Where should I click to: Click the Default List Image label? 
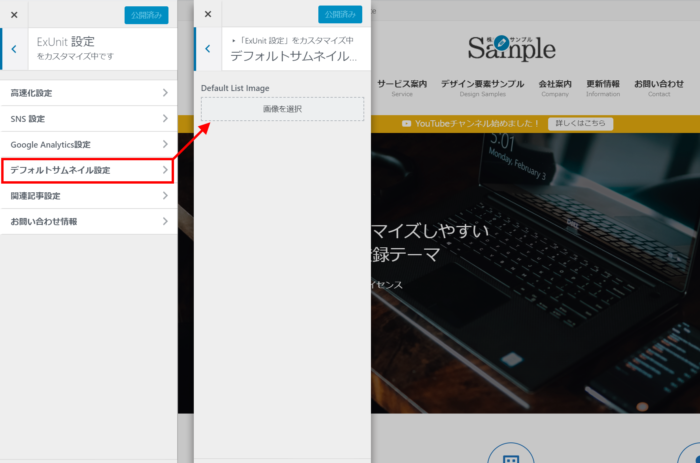coord(235,88)
